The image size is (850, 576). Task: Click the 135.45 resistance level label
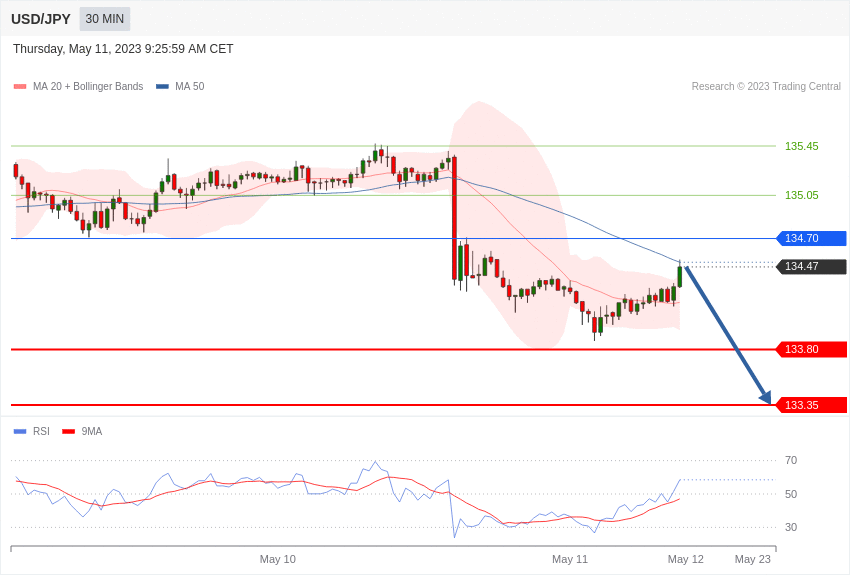(802, 146)
